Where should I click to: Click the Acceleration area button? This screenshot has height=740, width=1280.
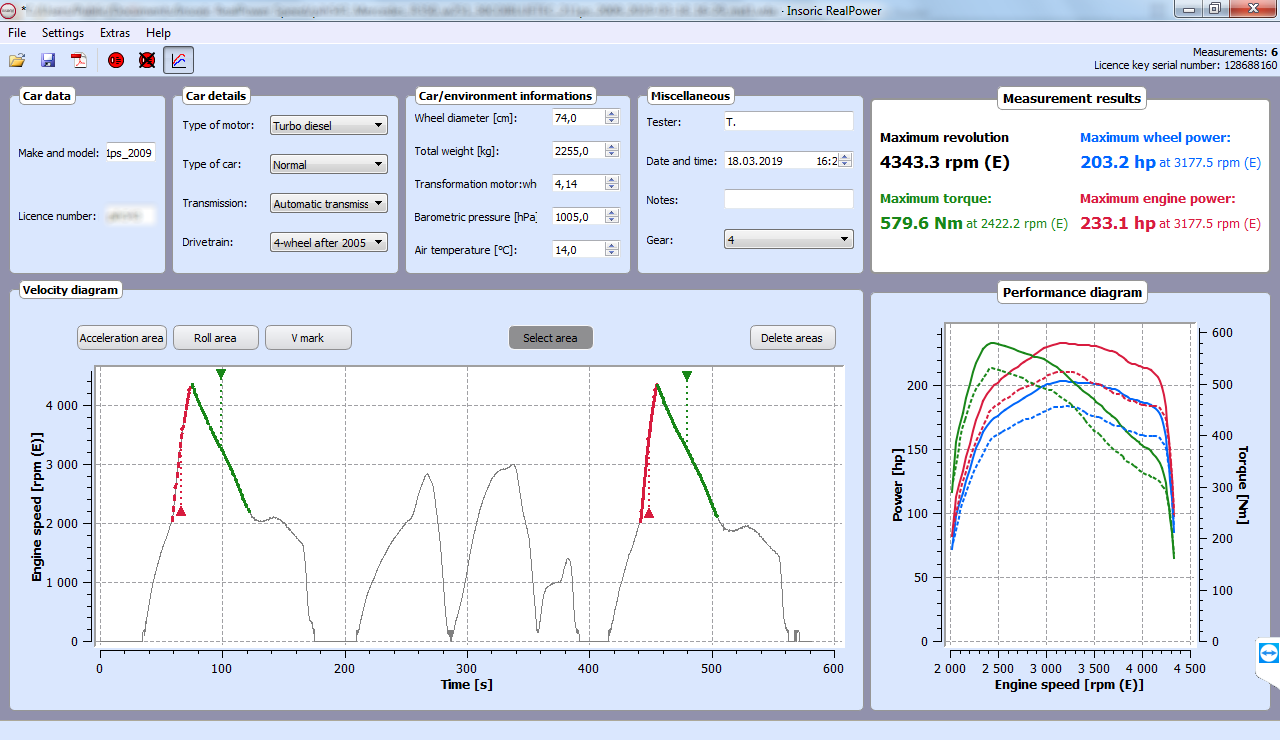pyautogui.click(x=121, y=338)
